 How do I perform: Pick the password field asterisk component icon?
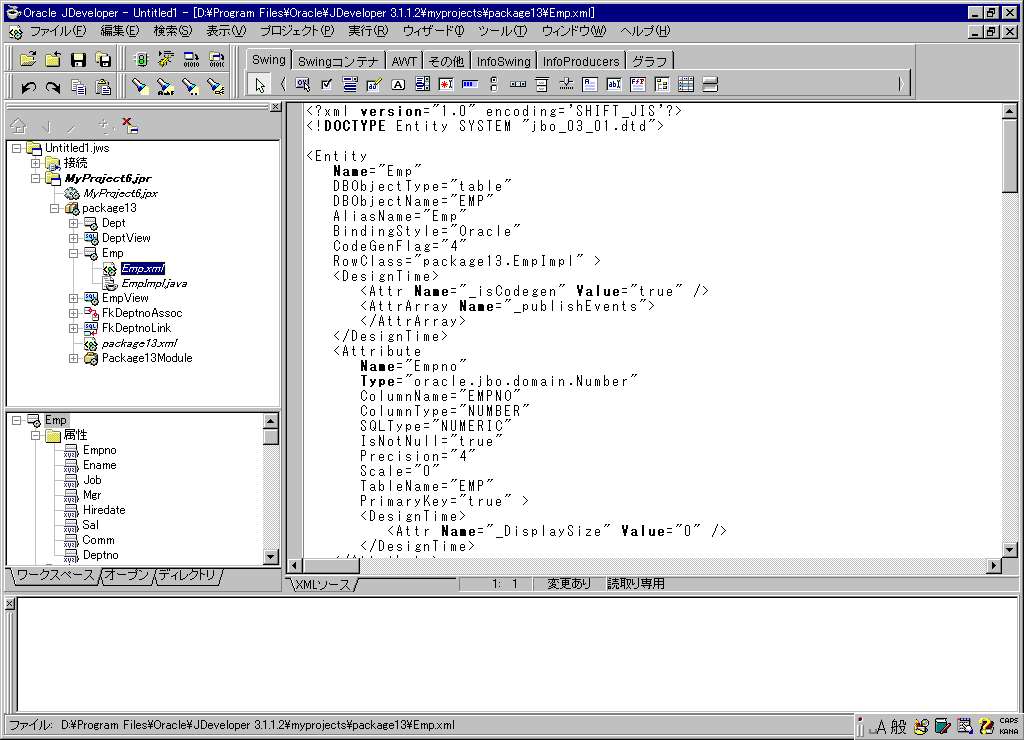[446, 84]
